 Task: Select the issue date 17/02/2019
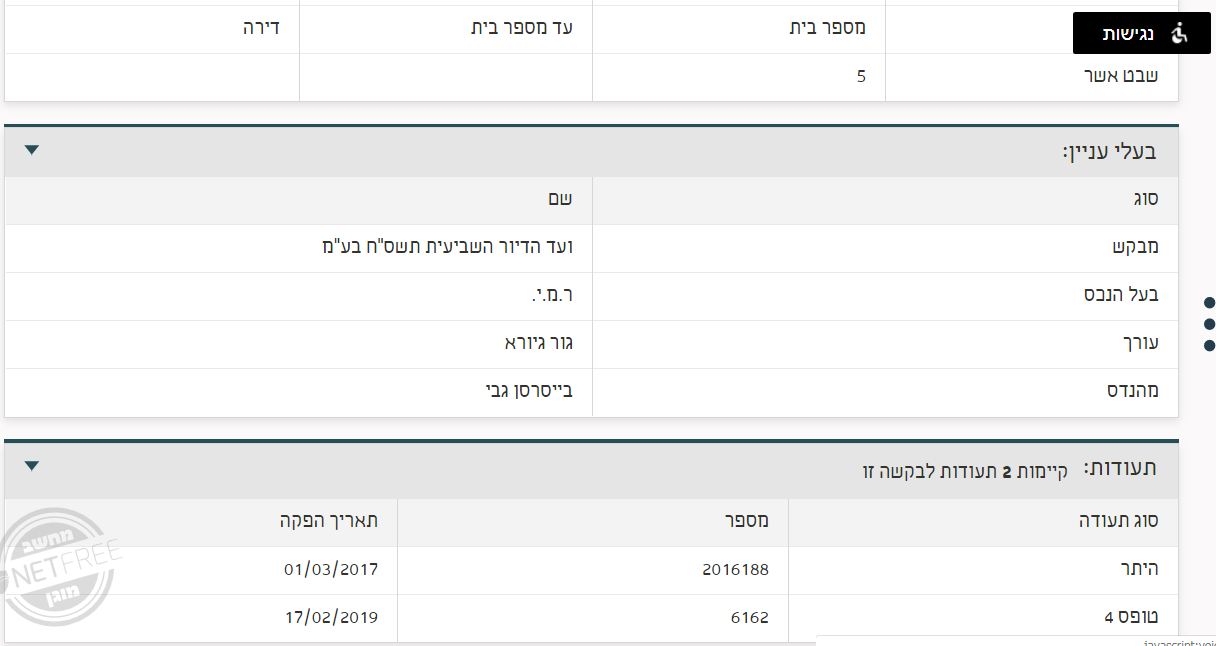pyautogui.click(x=329, y=617)
